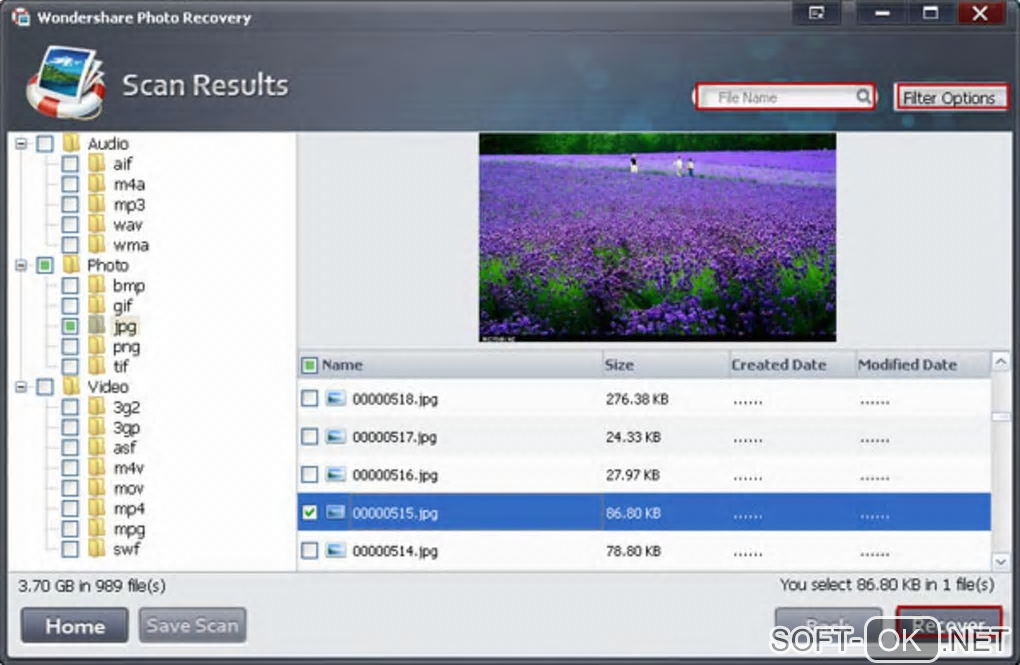Click the asf folder icon

click(96, 447)
